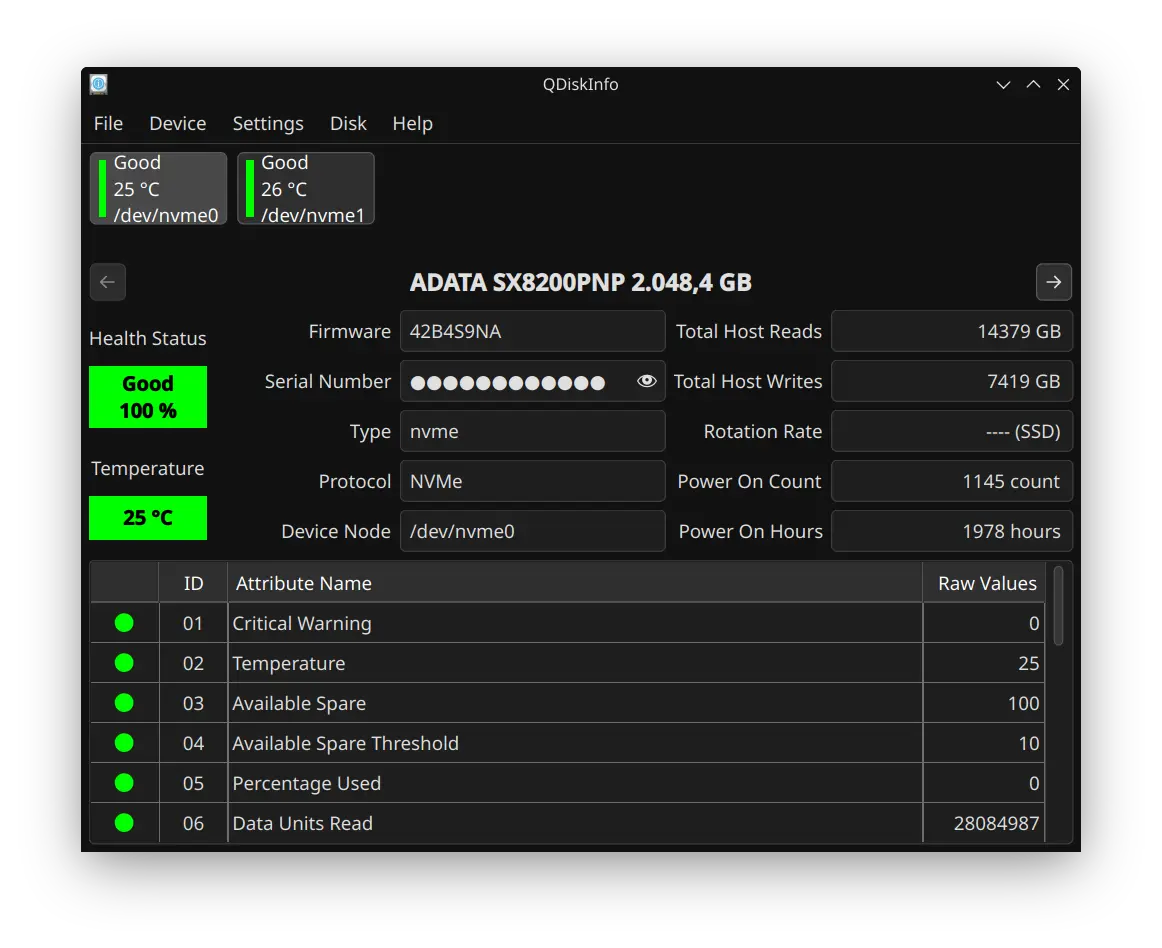
Task: Click green status dot for Temperature row
Action: coord(124,663)
